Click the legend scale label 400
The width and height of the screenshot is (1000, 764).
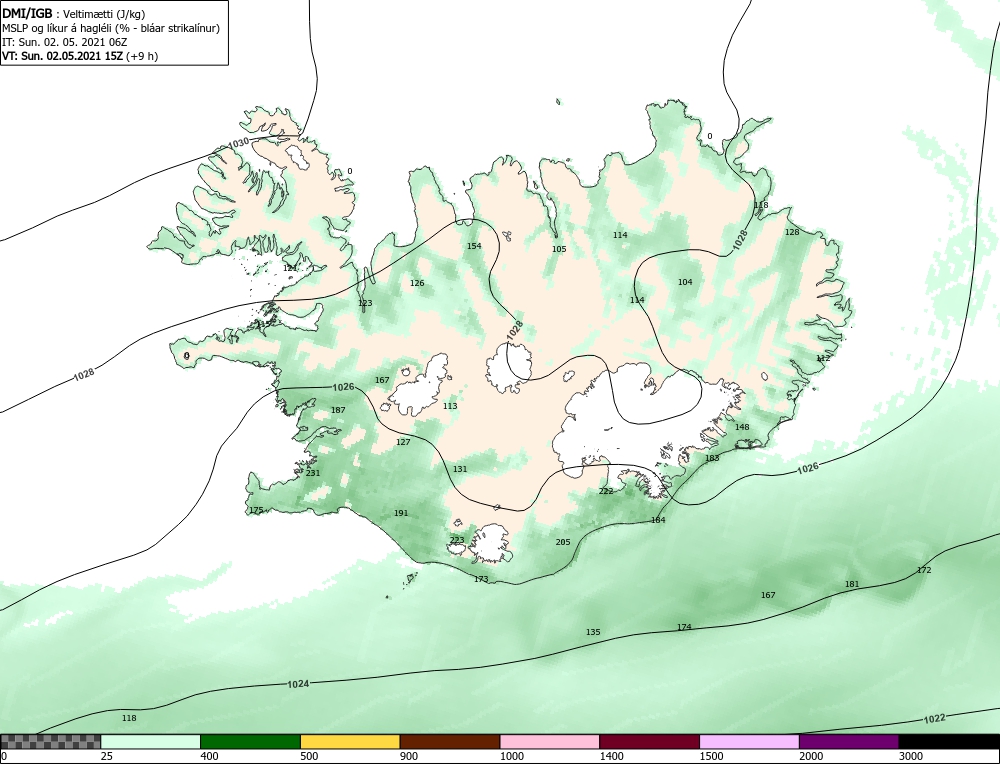tap(209, 756)
